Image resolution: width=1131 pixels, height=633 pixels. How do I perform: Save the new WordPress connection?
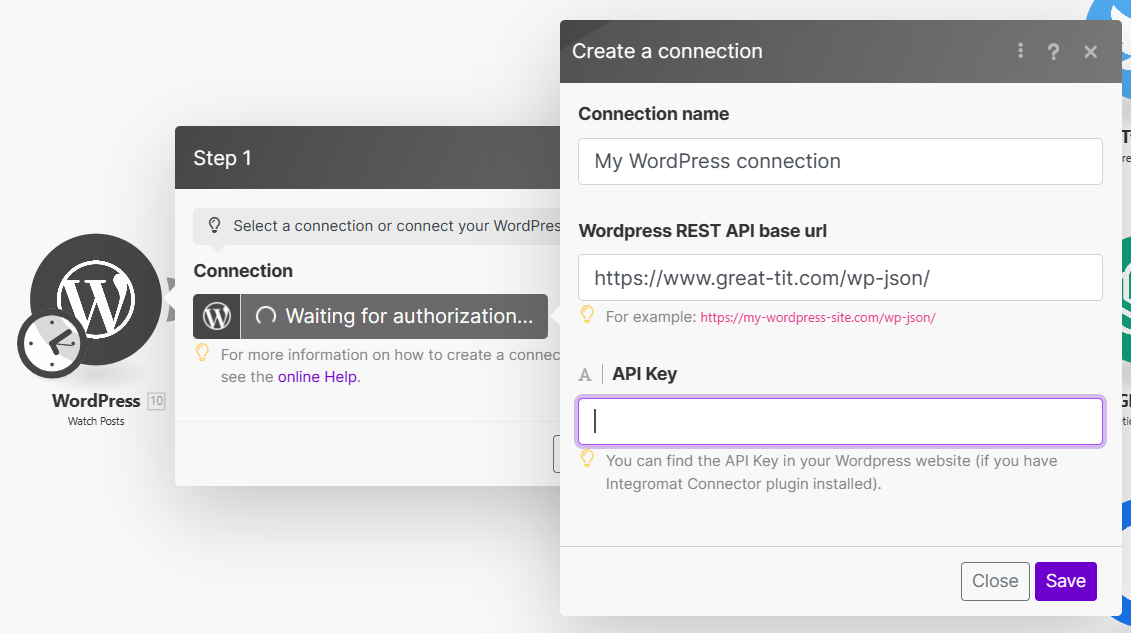[x=1065, y=581]
